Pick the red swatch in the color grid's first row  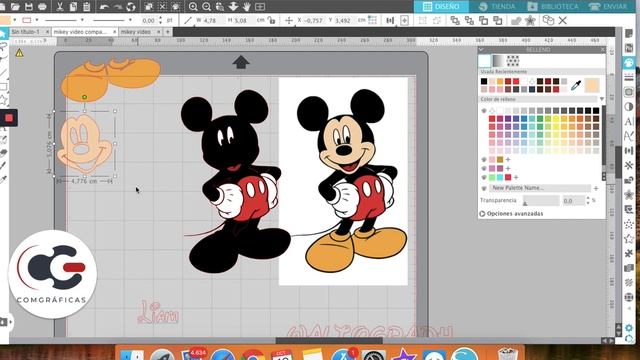(x=492, y=119)
